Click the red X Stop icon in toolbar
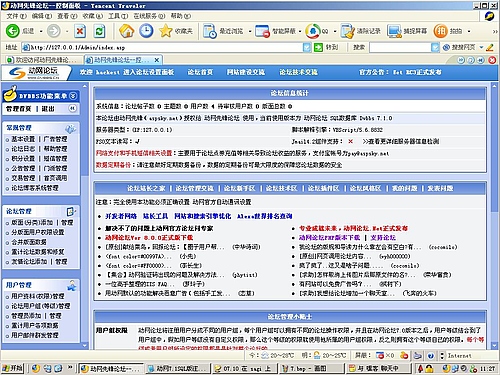Viewport: 500px width, 375px height. coord(80,31)
